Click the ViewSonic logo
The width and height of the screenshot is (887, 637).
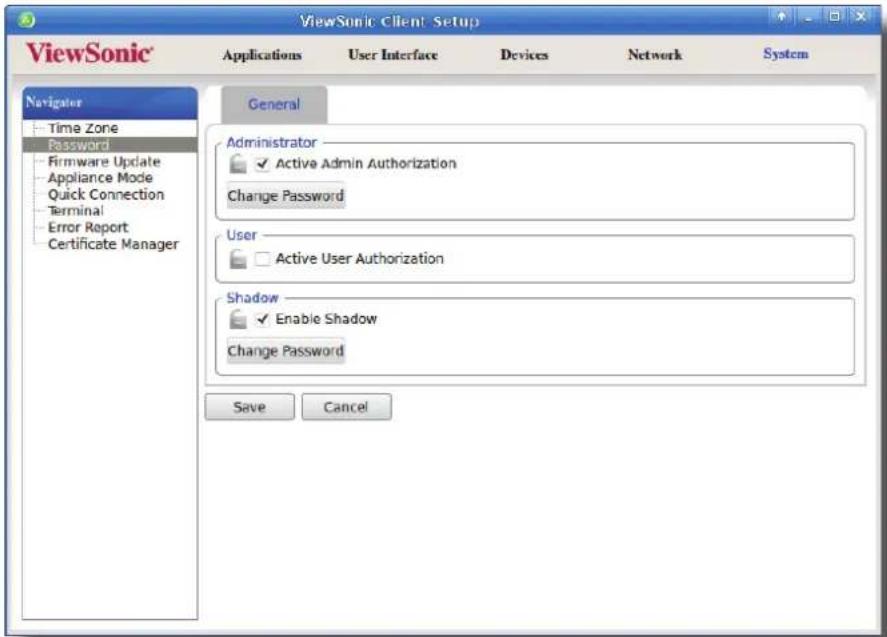(89, 53)
